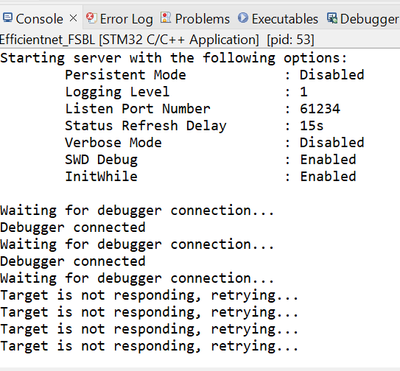Close the Console tab with its X
The width and height of the screenshot is (400, 371).
[x=73, y=18]
